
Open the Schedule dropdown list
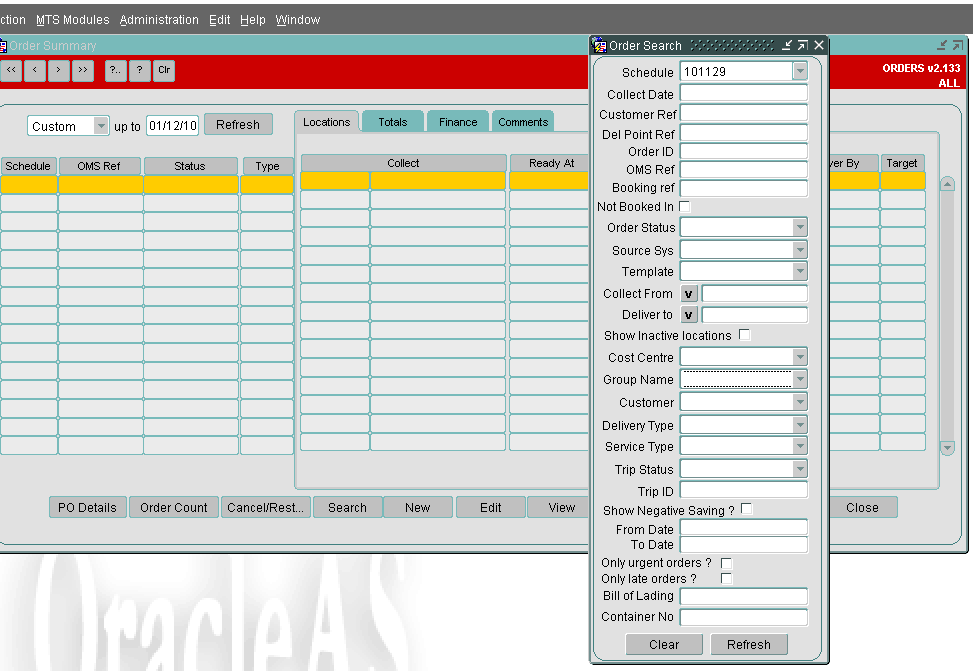click(800, 71)
